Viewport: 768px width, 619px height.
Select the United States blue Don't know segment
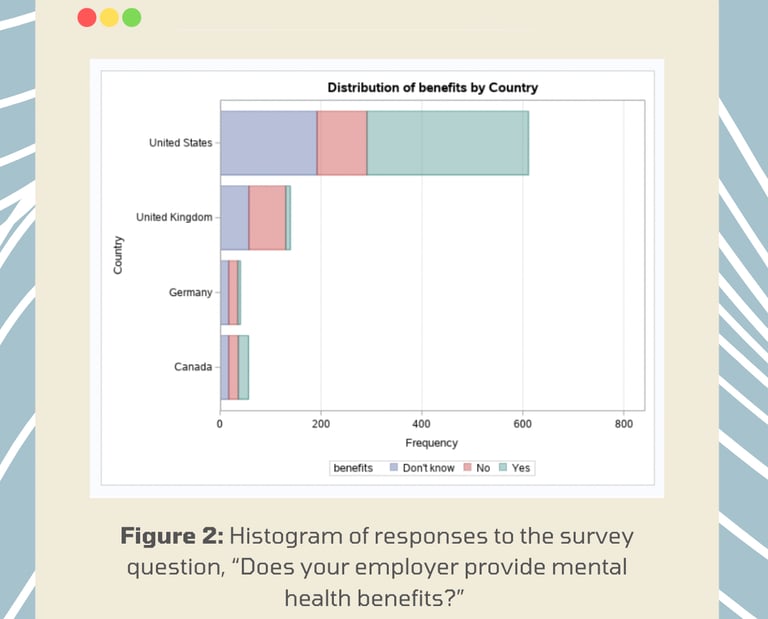pos(268,143)
